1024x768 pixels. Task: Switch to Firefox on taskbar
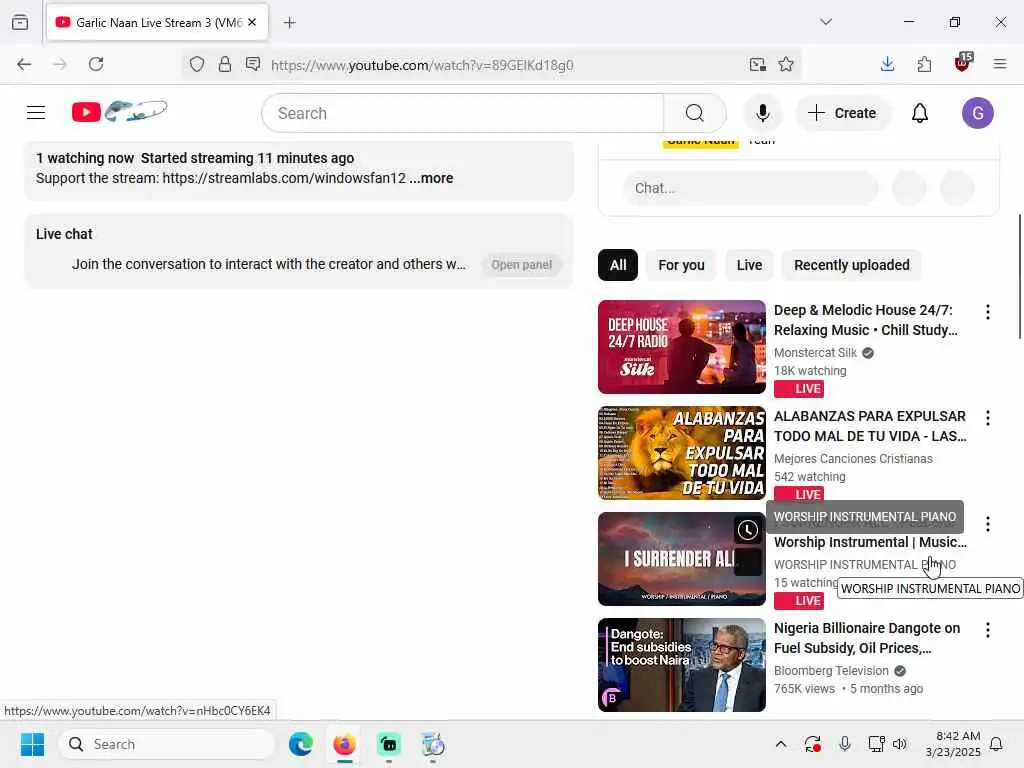tap(344, 744)
